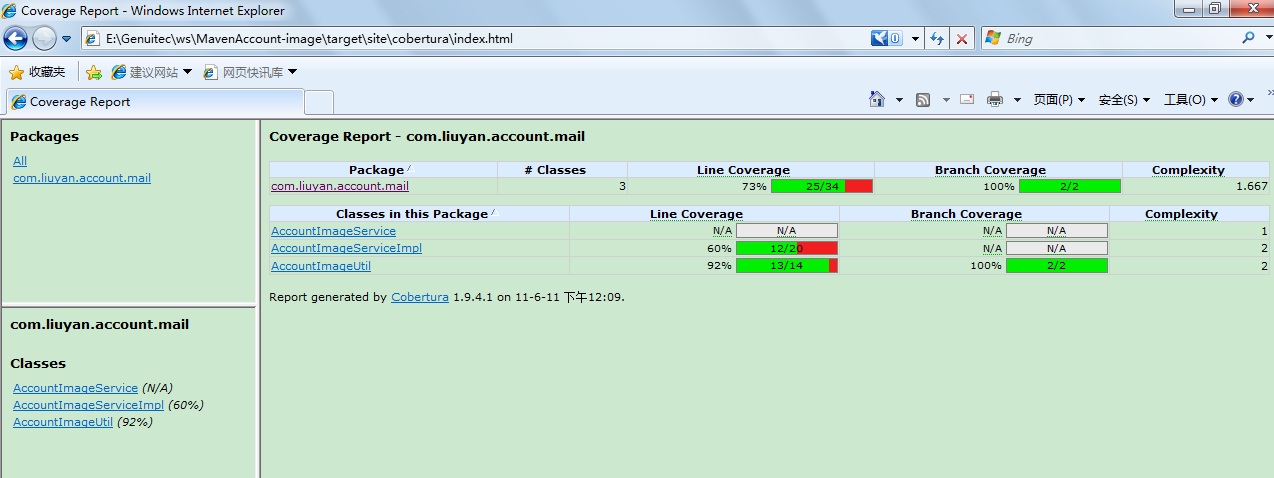
Task: Click the IE page icon in the address bar
Action: coord(93,39)
